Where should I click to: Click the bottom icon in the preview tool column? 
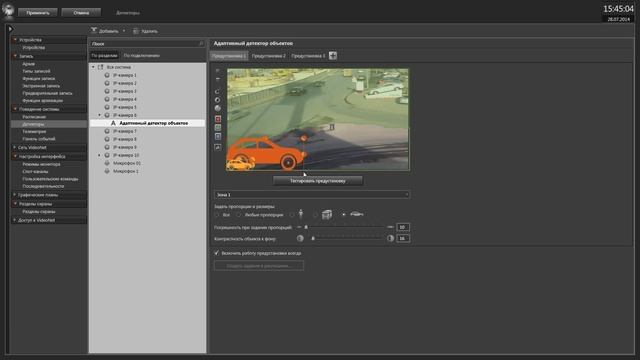[218, 147]
